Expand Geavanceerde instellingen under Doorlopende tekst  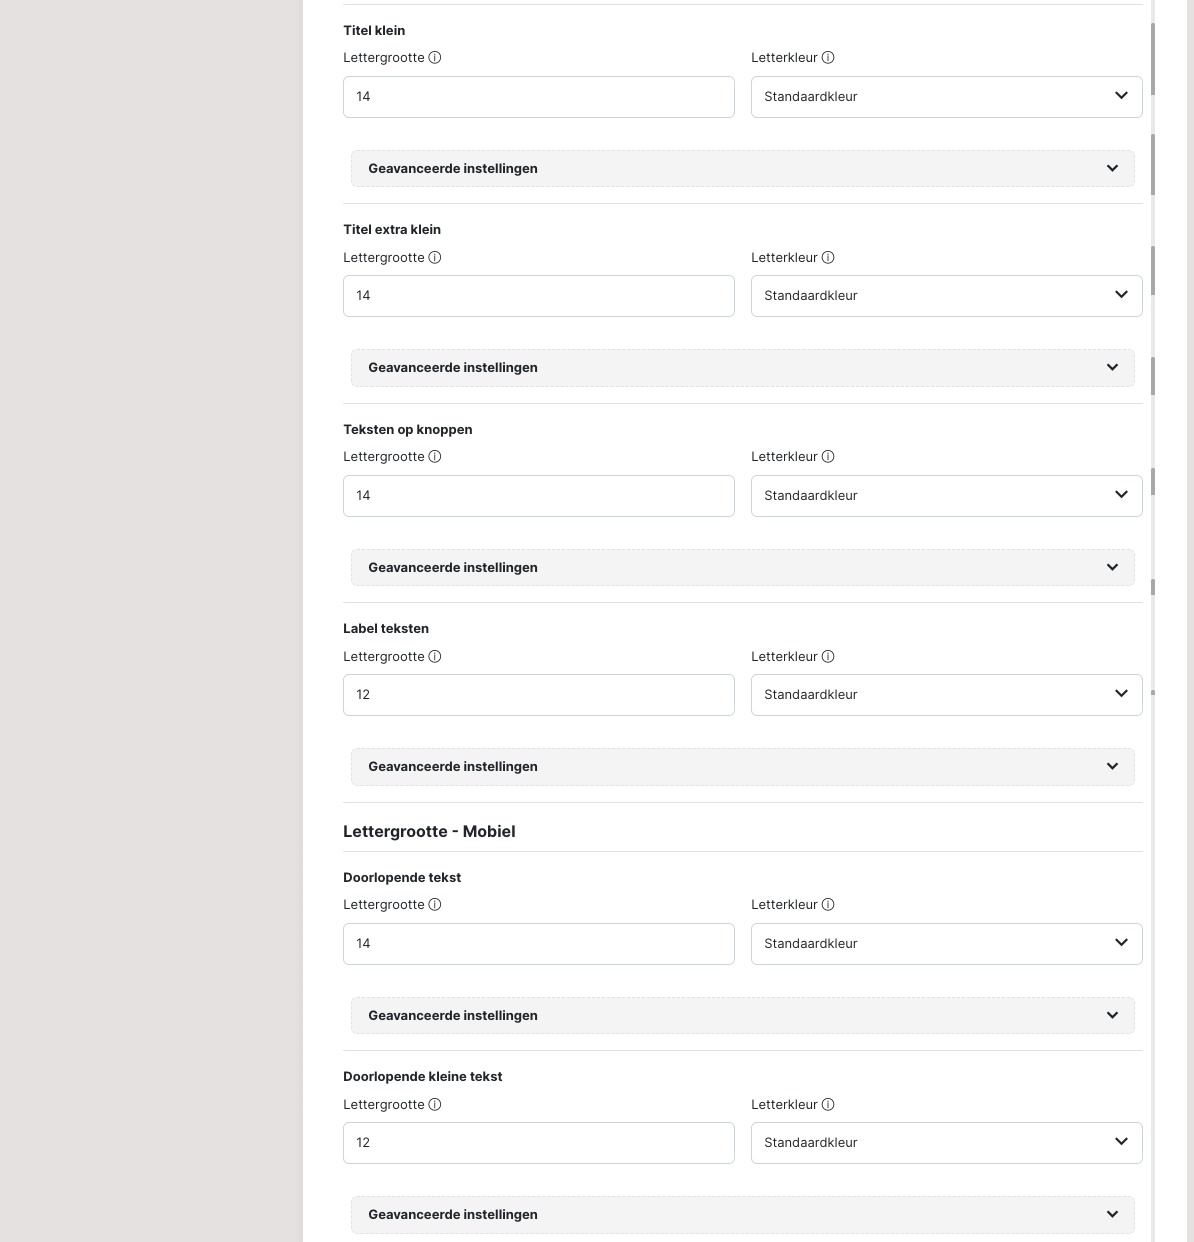[742, 1016]
